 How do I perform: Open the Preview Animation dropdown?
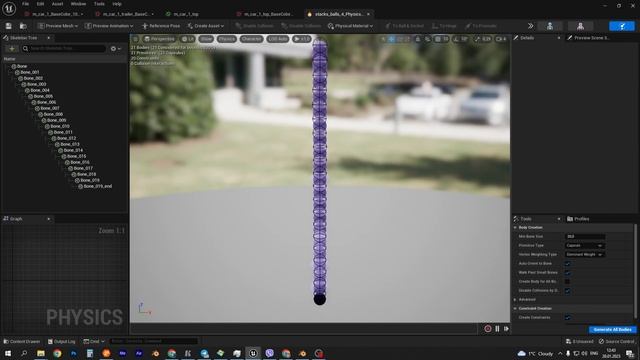109,26
